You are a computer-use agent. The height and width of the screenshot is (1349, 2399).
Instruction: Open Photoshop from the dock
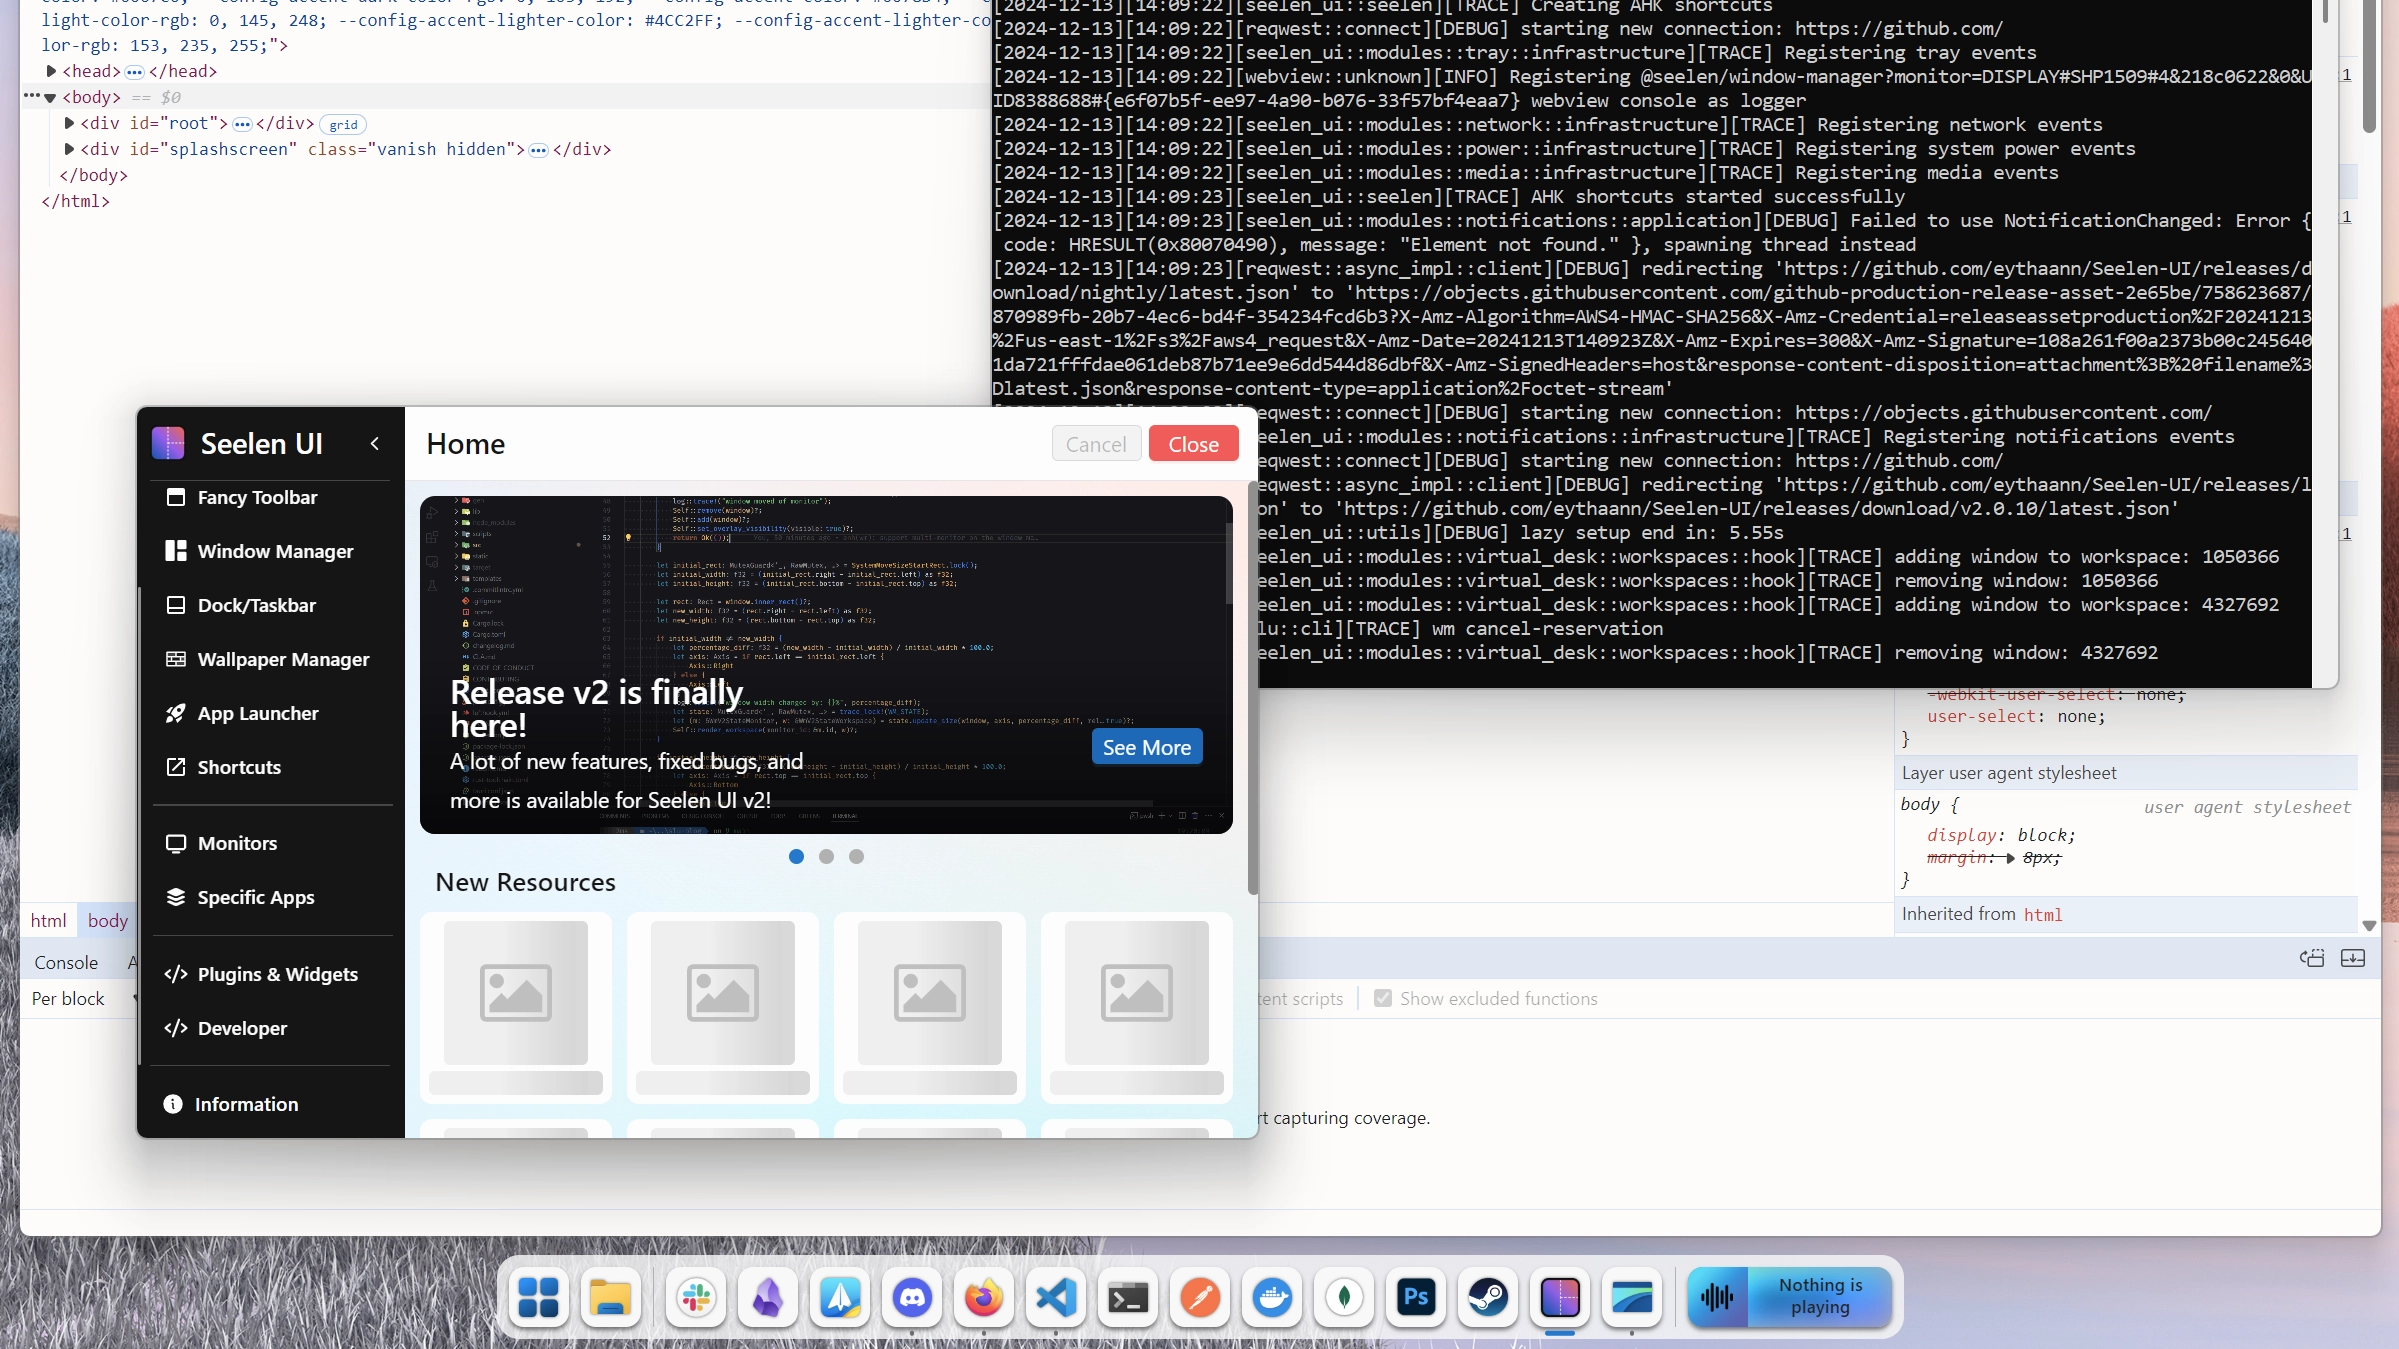point(1415,1298)
